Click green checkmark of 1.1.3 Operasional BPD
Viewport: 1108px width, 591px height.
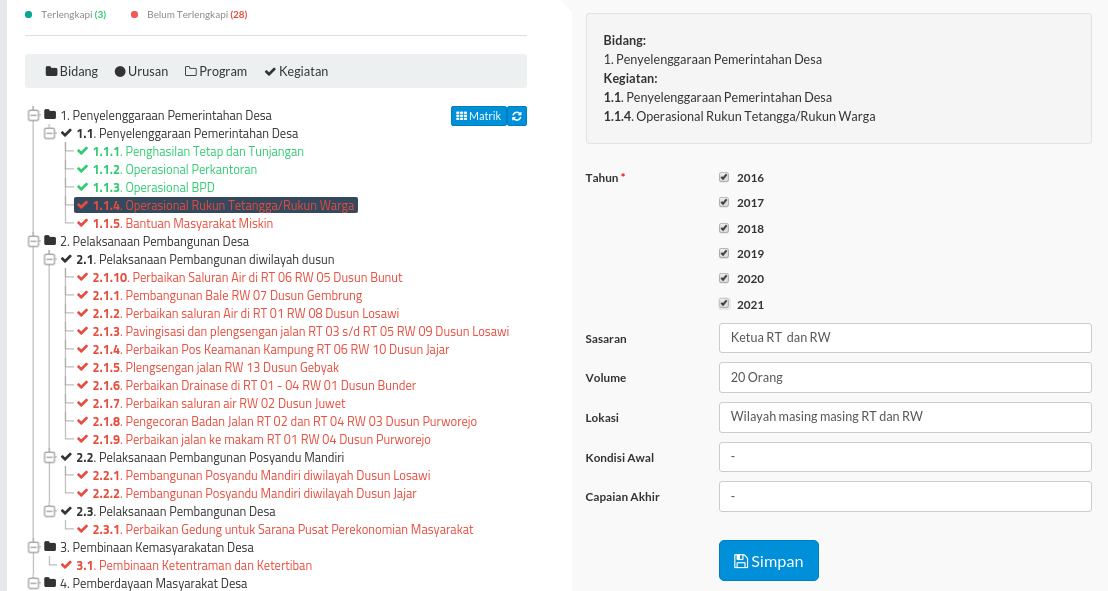pyautogui.click(x=83, y=187)
